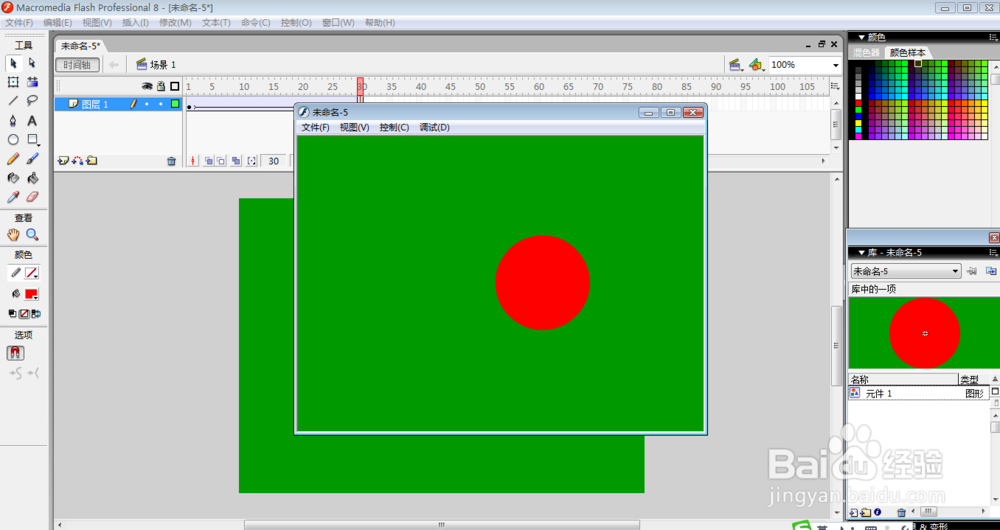Open the color panel options menu
The width and height of the screenshot is (1000, 530).
click(993, 38)
